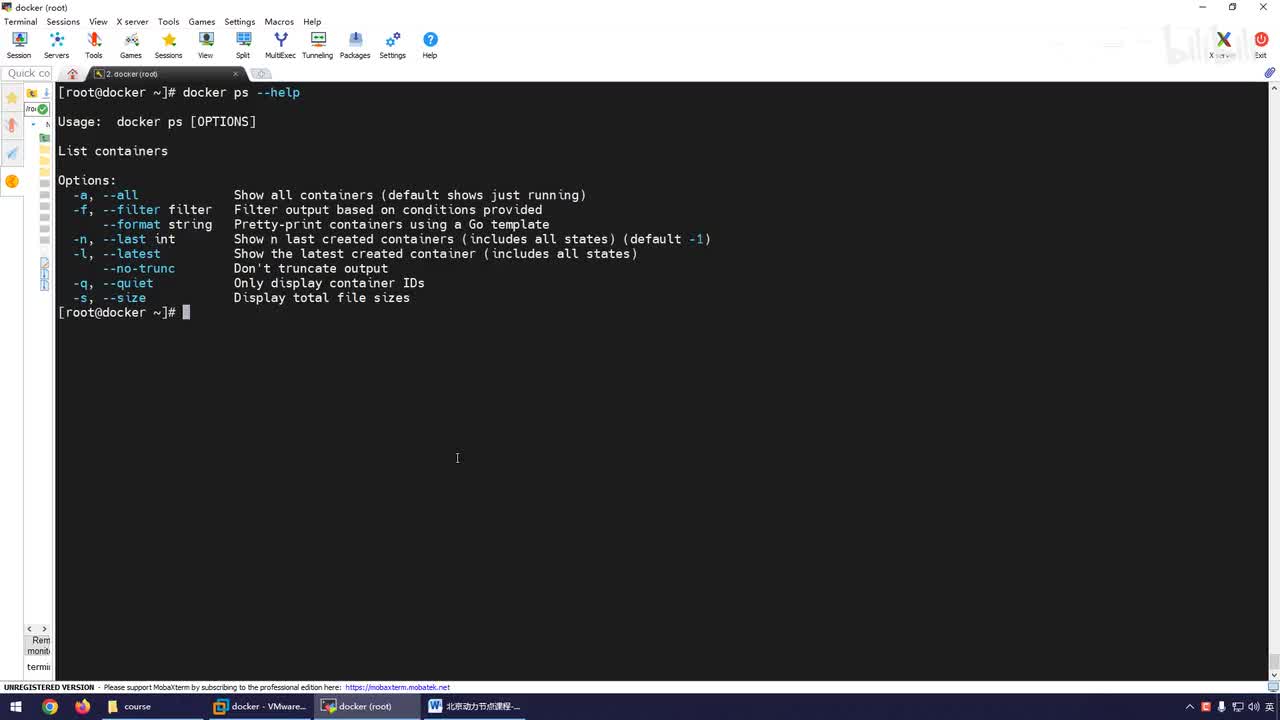Click the '--quiet' option text
This screenshot has width=1280, height=720.
[128, 283]
